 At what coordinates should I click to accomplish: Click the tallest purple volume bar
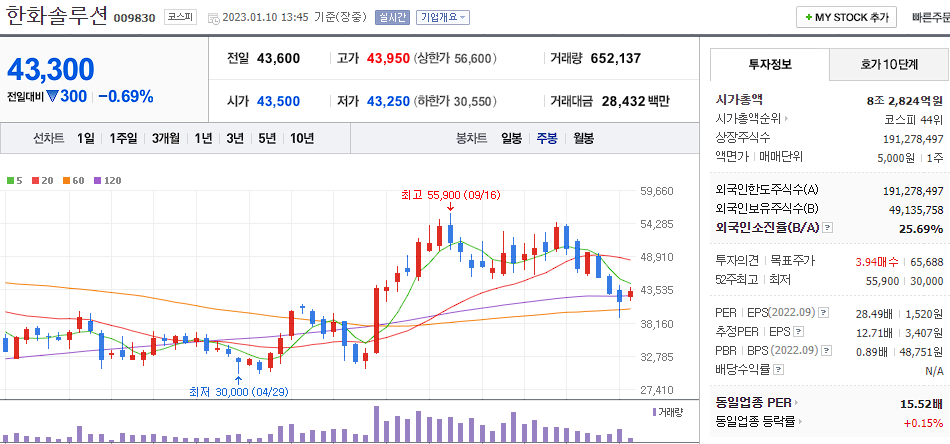[376, 423]
